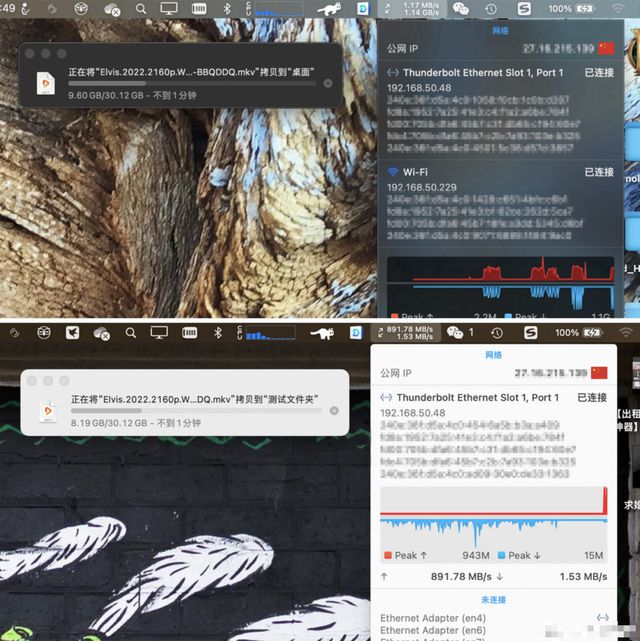This screenshot has width=640, height=641.
Task: Click the cloud with X icon in bottom bar
Action: (101, 334)
